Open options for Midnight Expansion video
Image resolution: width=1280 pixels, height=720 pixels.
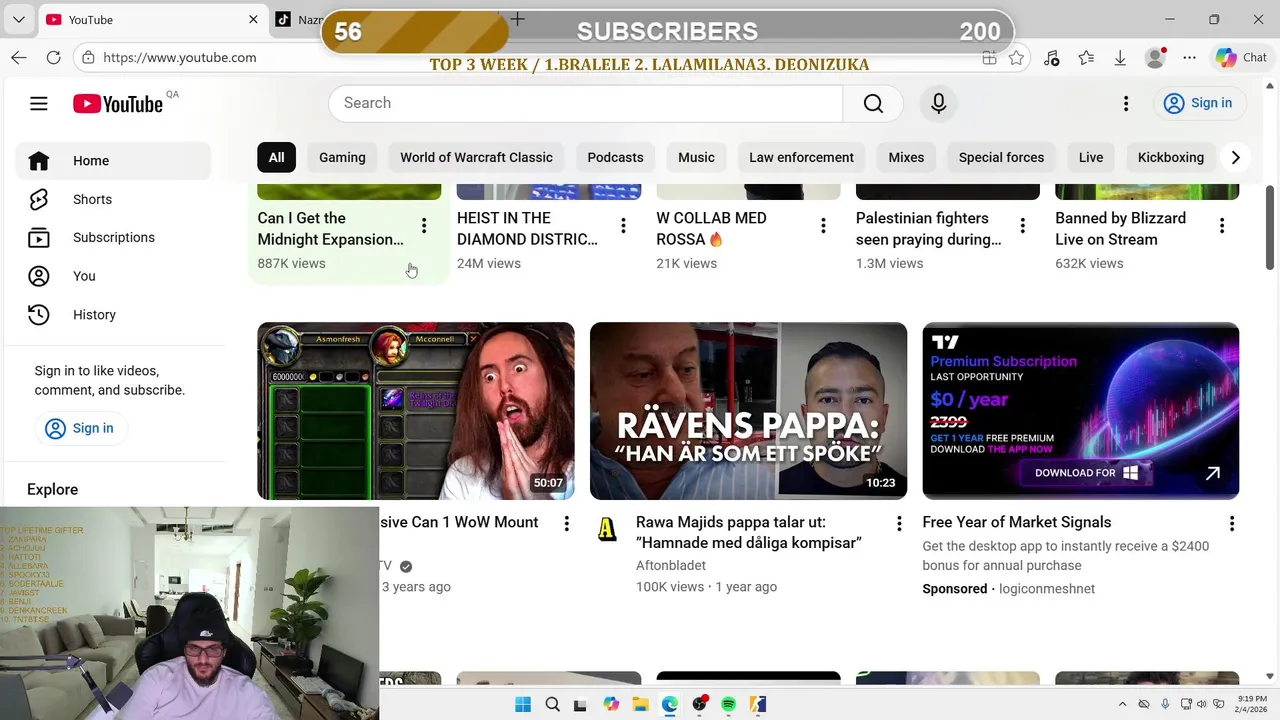[424, 227]
